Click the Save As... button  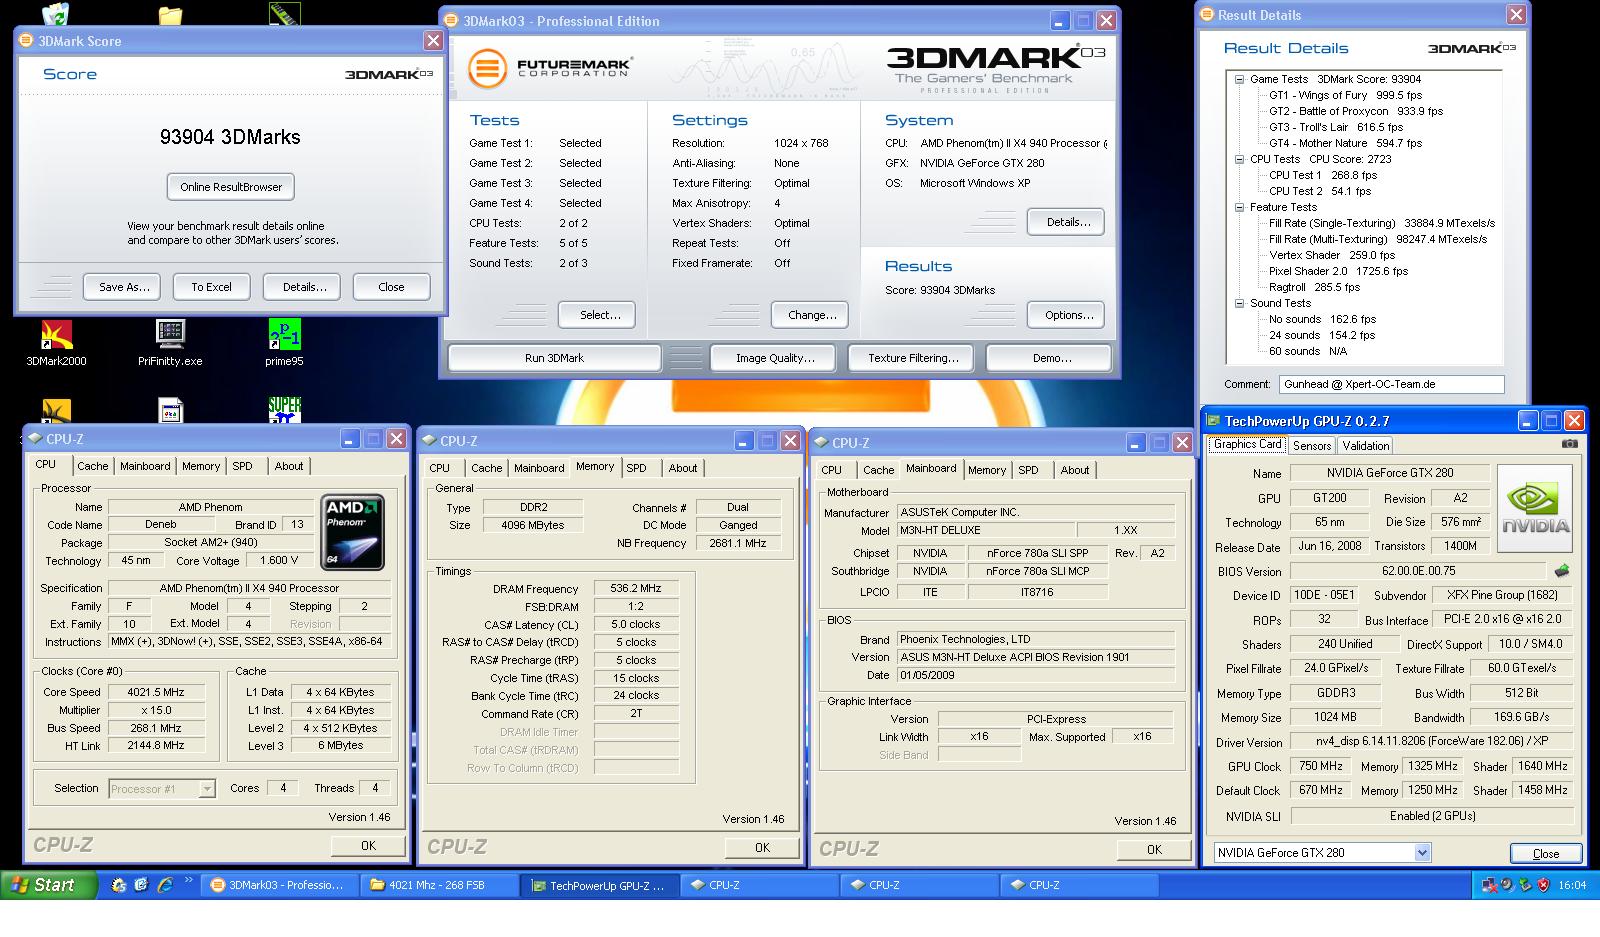pos(124,287)
